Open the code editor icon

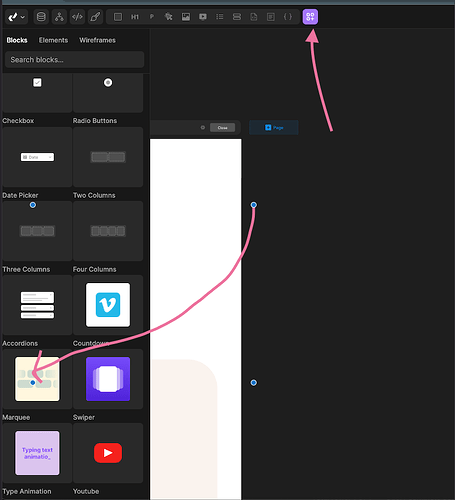coord(77,17)
